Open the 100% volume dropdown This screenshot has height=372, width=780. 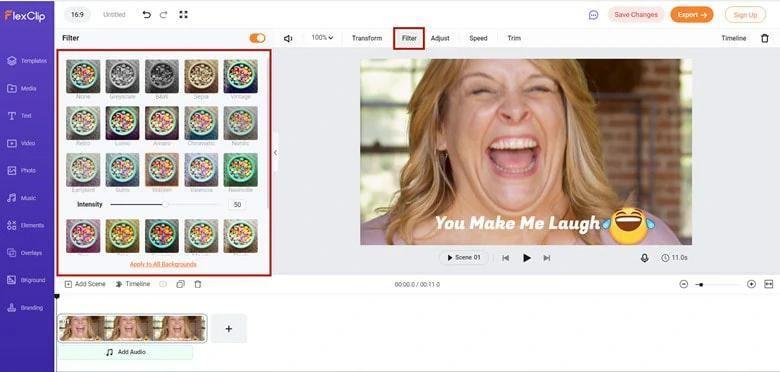pos(322,38)
